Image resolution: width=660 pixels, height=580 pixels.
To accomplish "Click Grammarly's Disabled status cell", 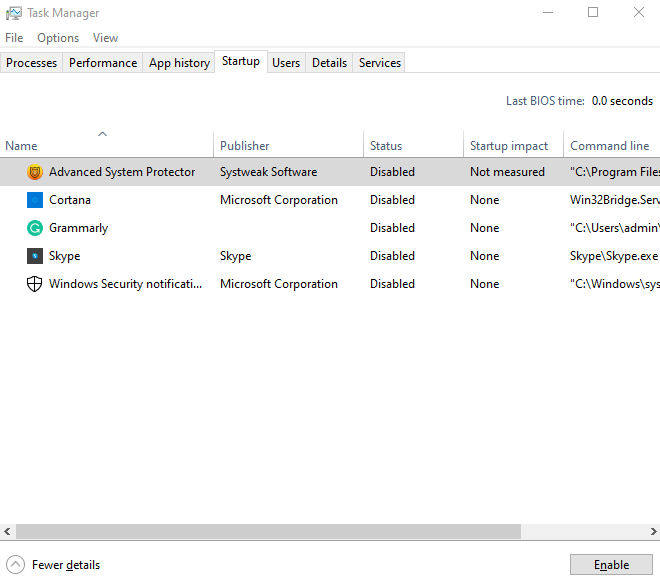I will click(x=392, y=228).
